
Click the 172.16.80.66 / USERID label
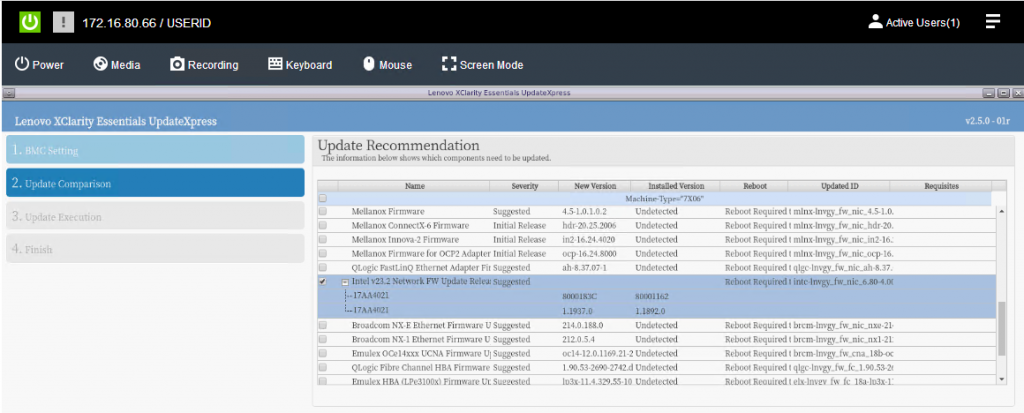(146, 23)
